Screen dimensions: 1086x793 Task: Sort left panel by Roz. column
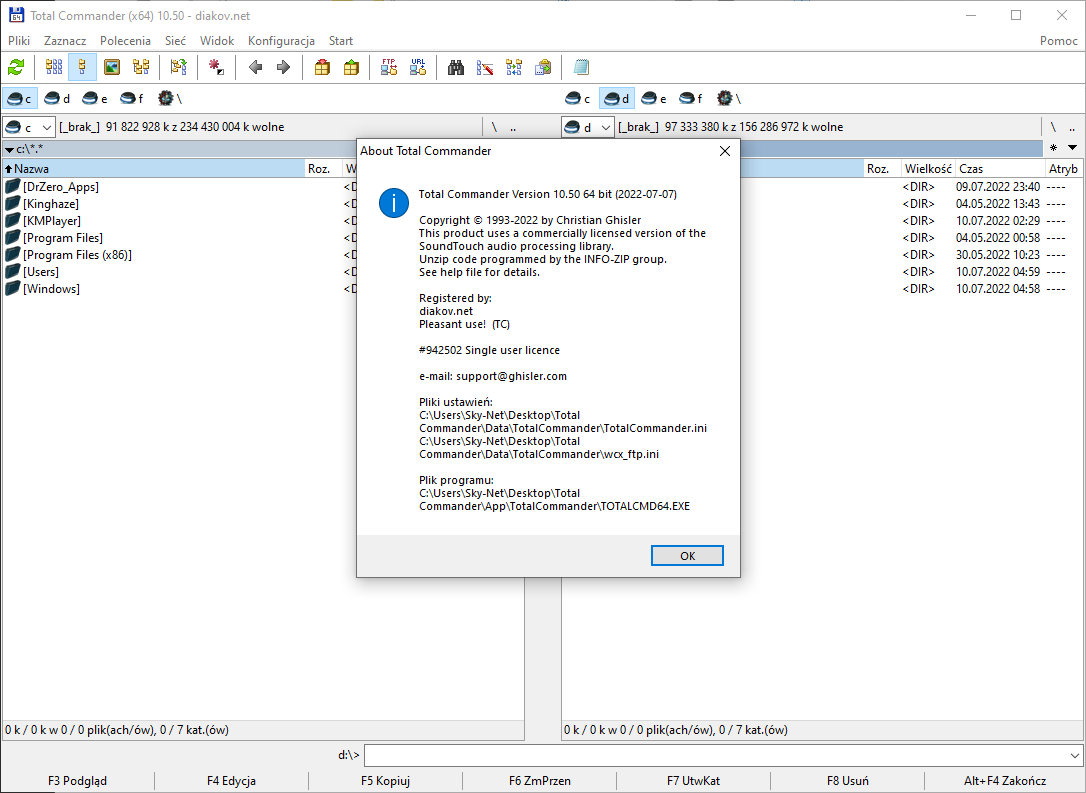323,168
